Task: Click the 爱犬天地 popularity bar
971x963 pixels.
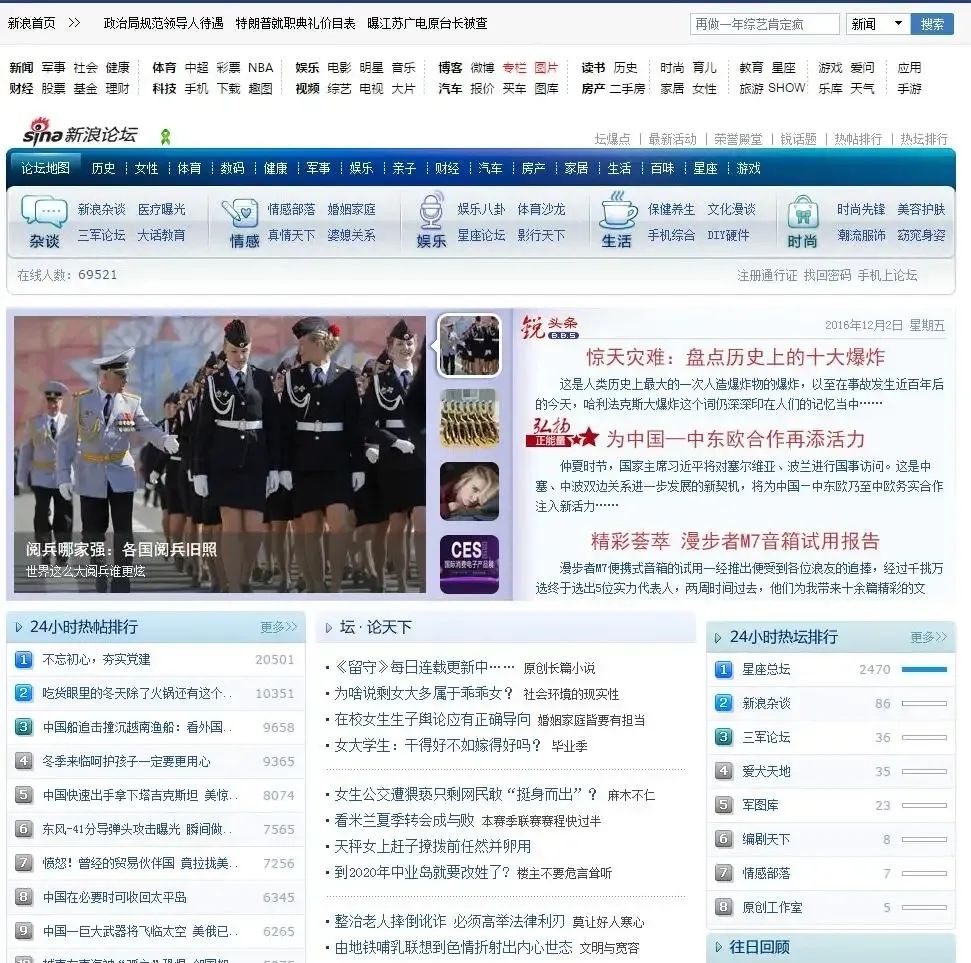Action: click(x=924, y=772)
